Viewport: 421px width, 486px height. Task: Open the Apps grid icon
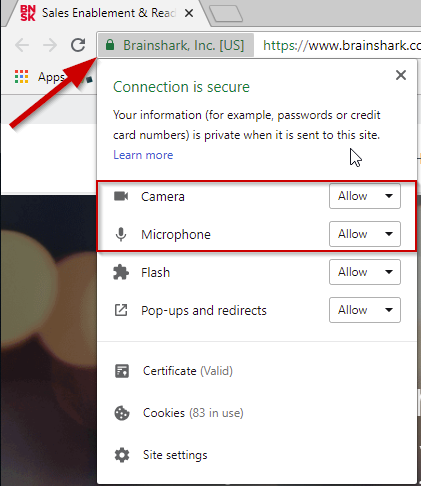pos(21,77)
